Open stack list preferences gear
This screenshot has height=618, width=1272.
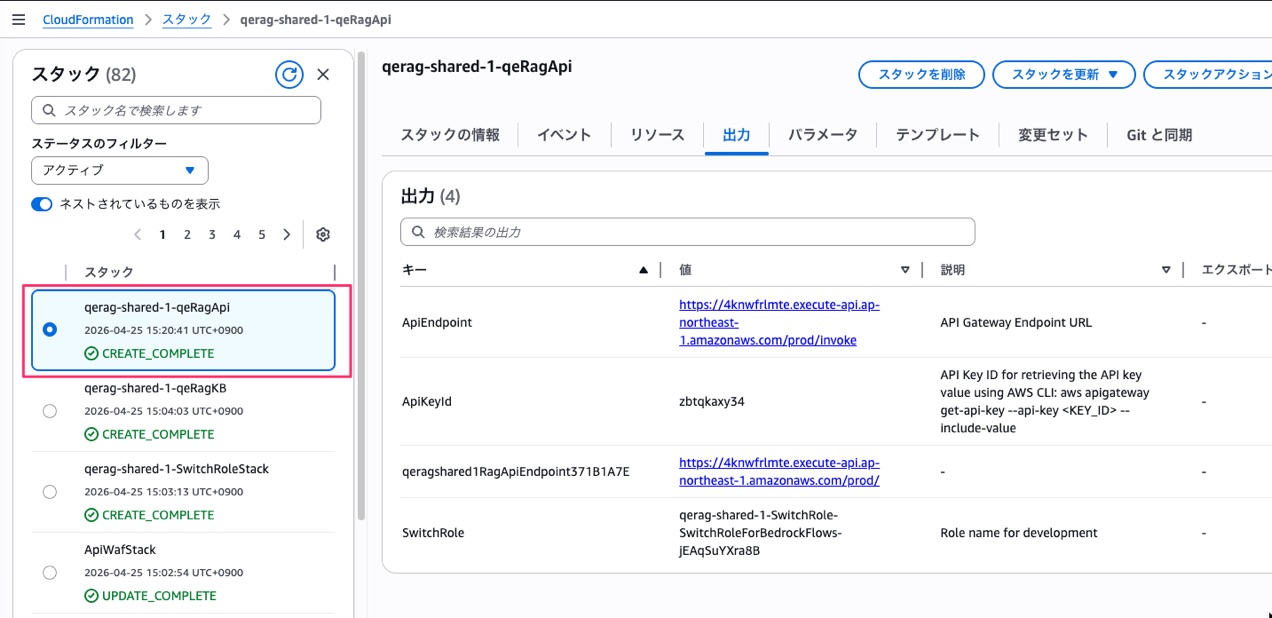coord(322,235)
